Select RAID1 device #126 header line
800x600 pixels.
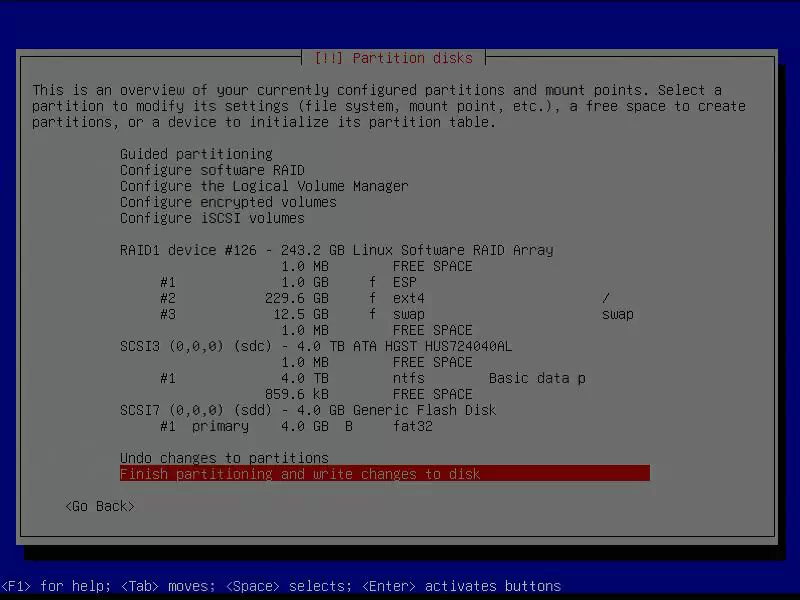(336, 250)
